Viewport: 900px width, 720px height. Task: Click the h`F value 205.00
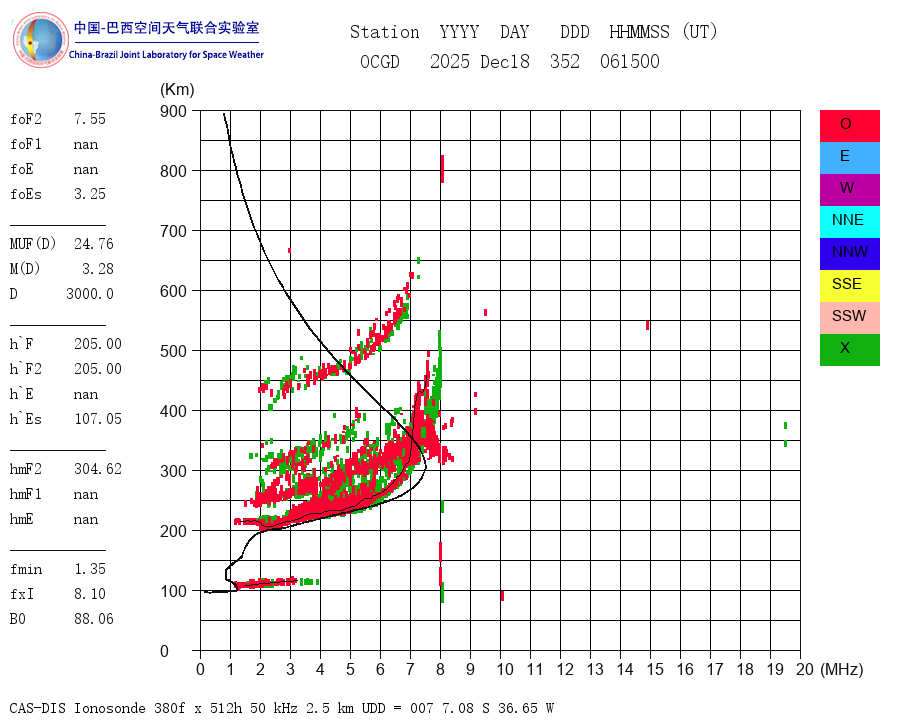[98, 344]
